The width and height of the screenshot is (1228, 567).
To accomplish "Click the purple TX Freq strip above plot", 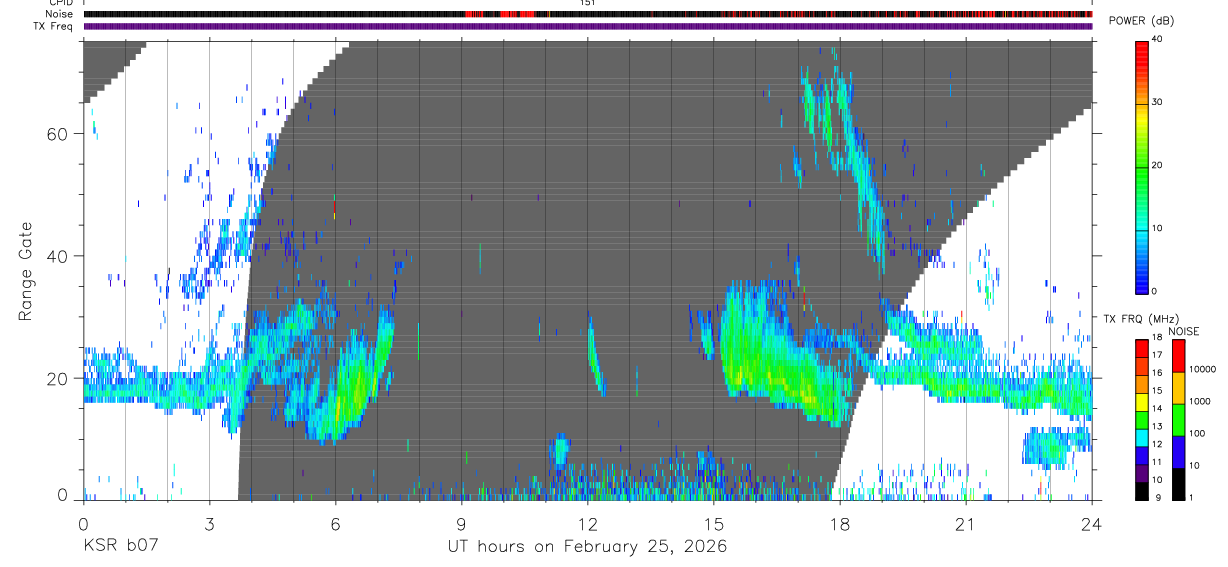I will click(588, 26).
